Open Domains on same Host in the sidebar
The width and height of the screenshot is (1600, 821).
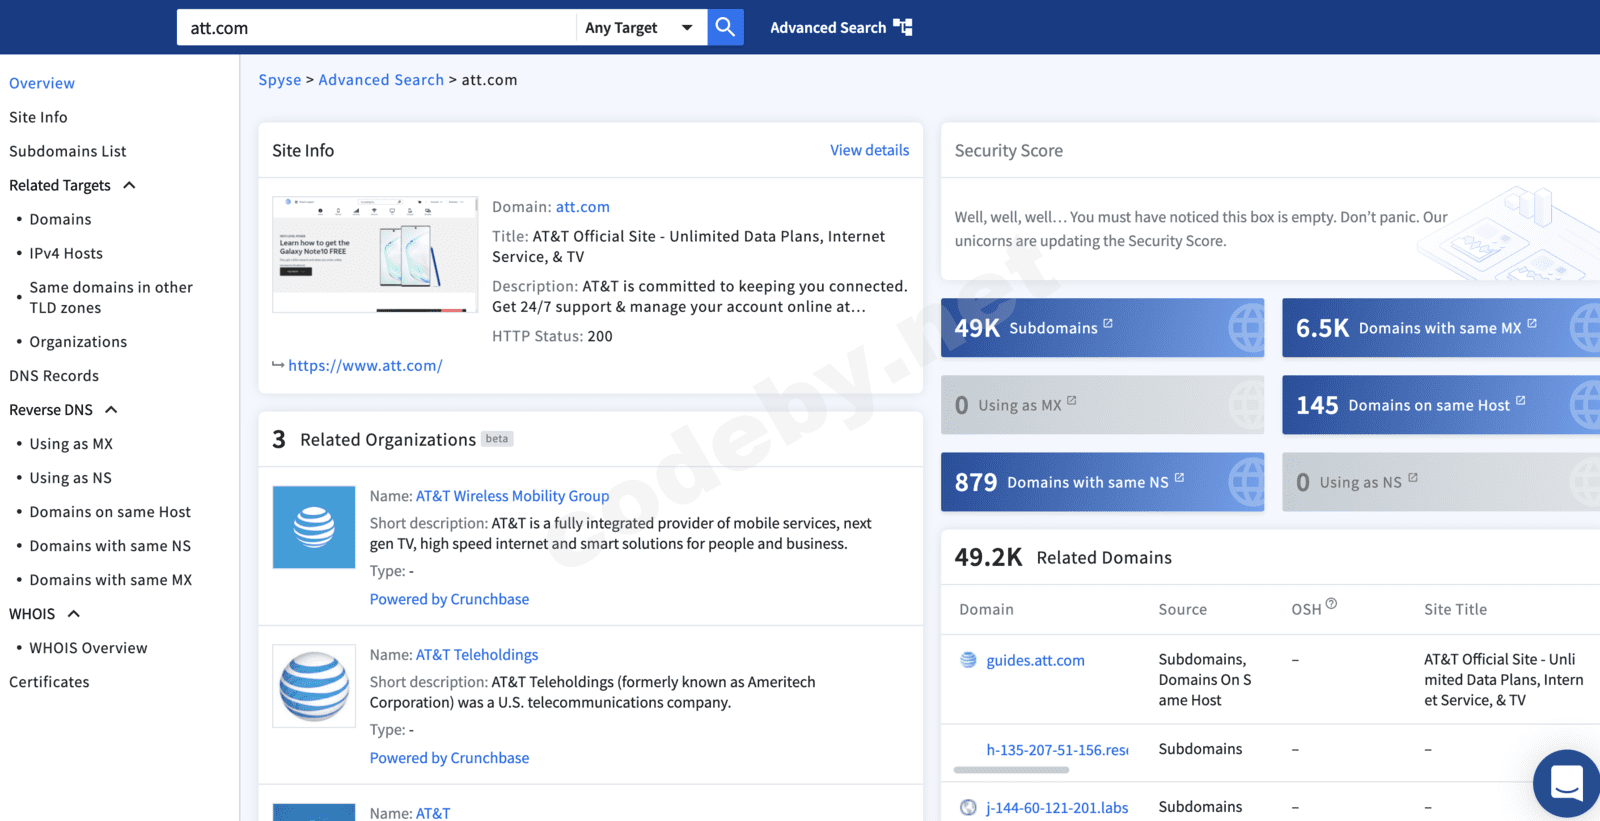pos(110,512)
